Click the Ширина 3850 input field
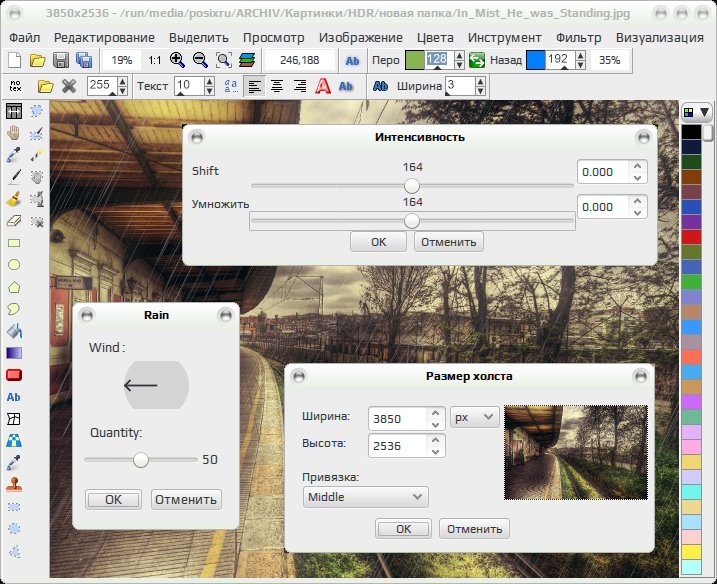The height and width of the screenshot is (584, 717). 397,418
